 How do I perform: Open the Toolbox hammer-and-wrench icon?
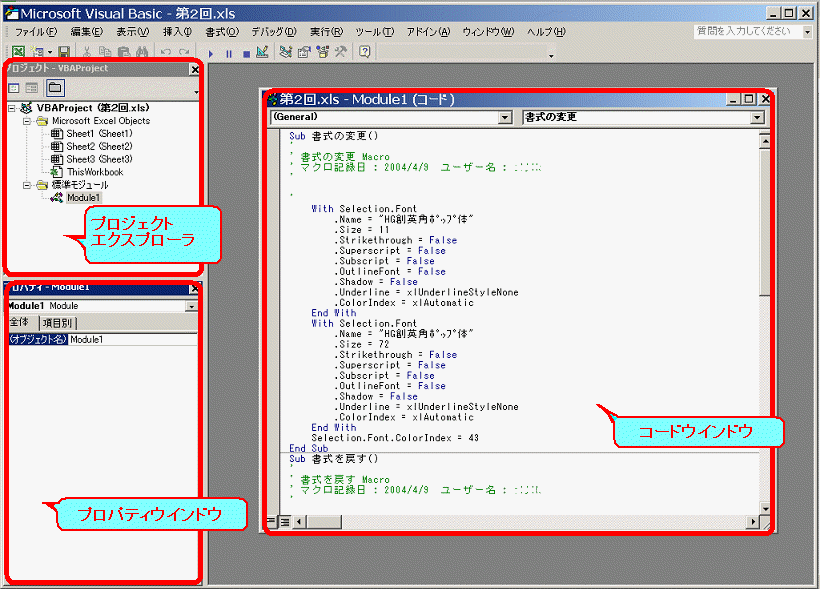[341, 52]
